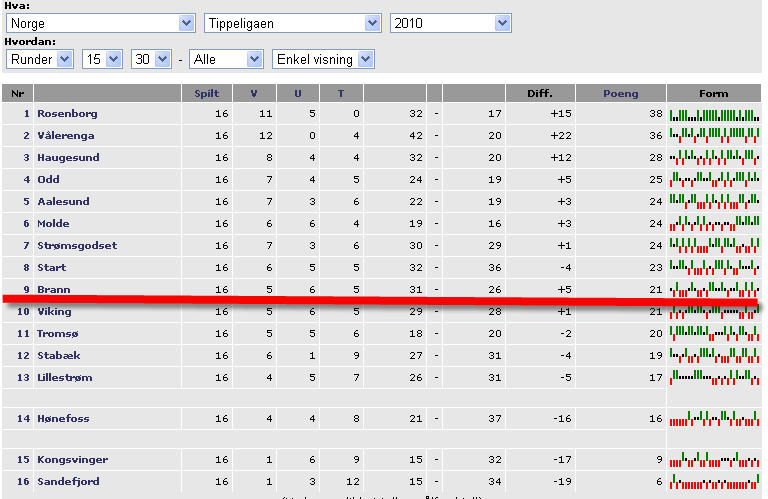This screenshot has height=499, width=768.
Task: Click Stabæk's form bar chart
Action: [714, 356]
